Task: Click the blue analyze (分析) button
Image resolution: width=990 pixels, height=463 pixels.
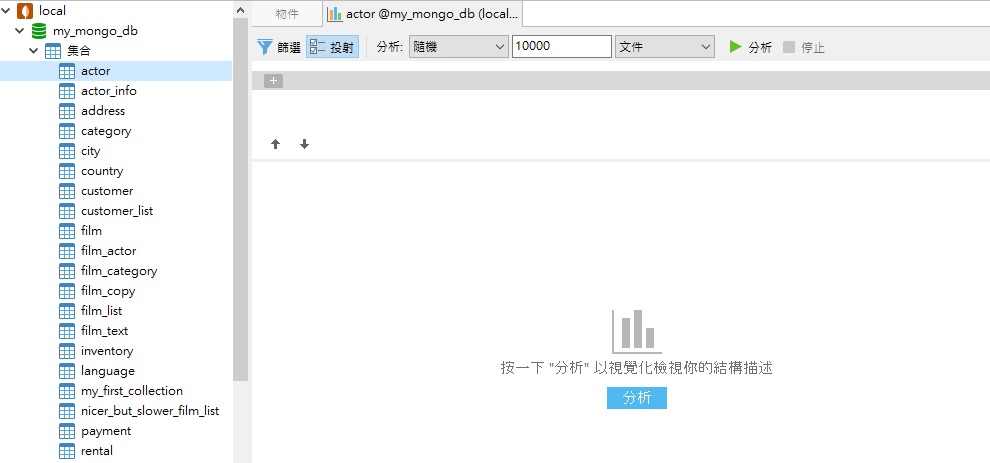Action: click(x=636, y=398)
